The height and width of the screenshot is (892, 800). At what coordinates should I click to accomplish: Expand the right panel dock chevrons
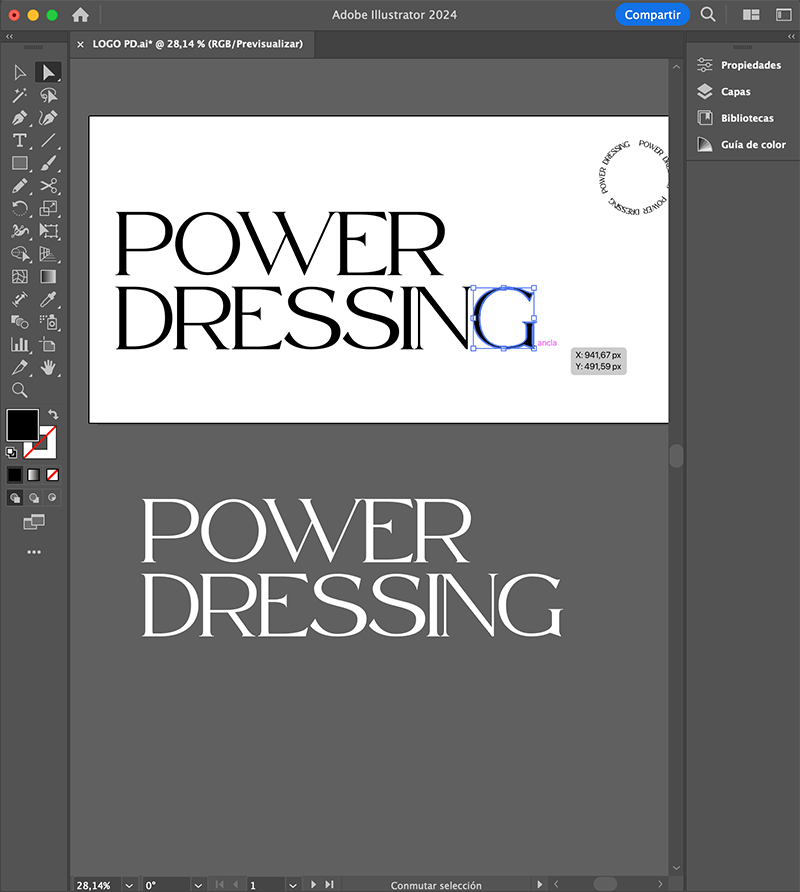(x=791, y=36)
